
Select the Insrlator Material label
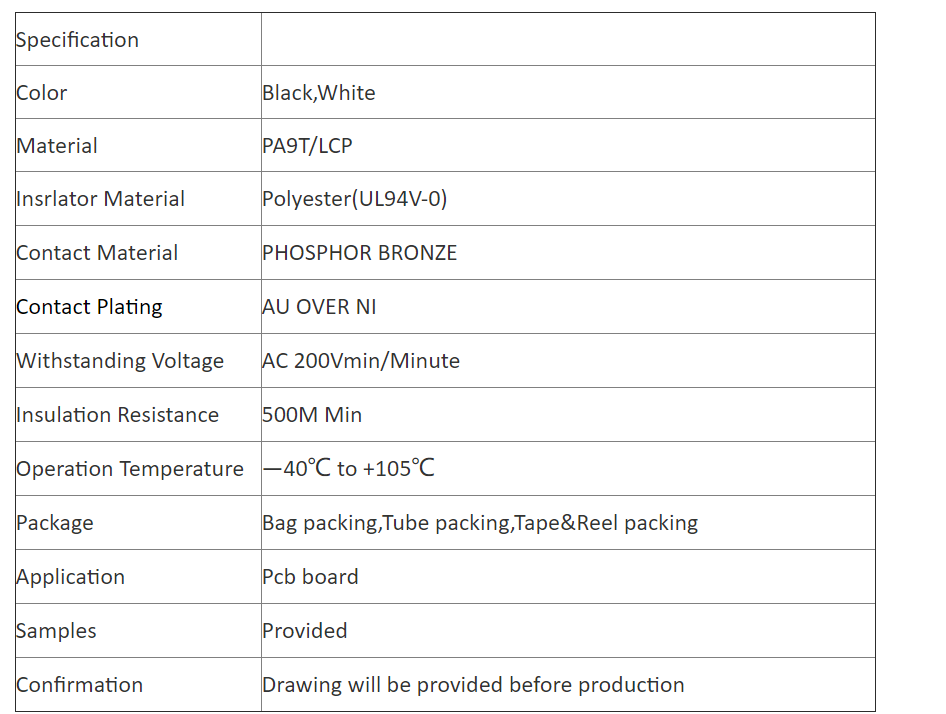click(100, 199)
